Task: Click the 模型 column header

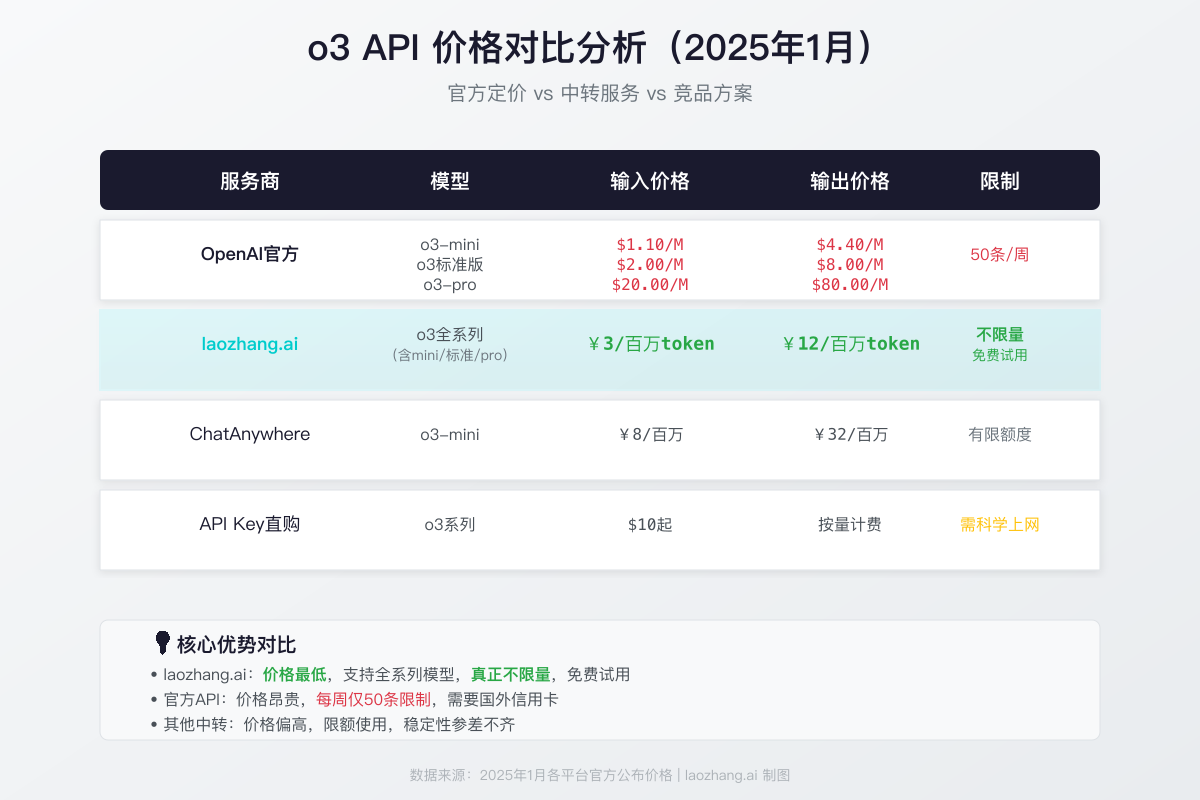Action: 450,181
